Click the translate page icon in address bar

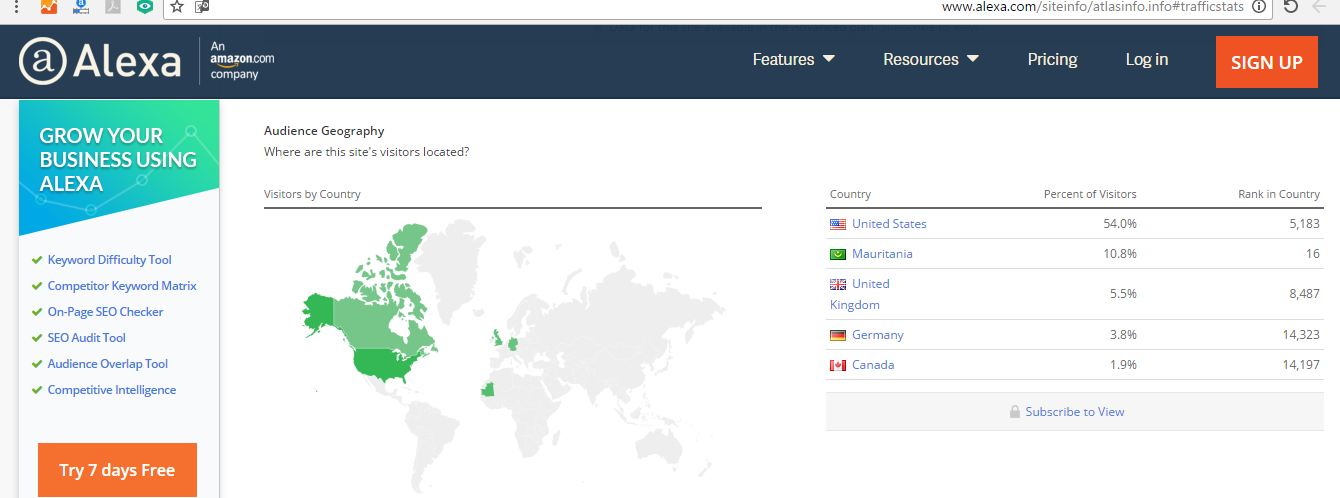coord(202,6)
